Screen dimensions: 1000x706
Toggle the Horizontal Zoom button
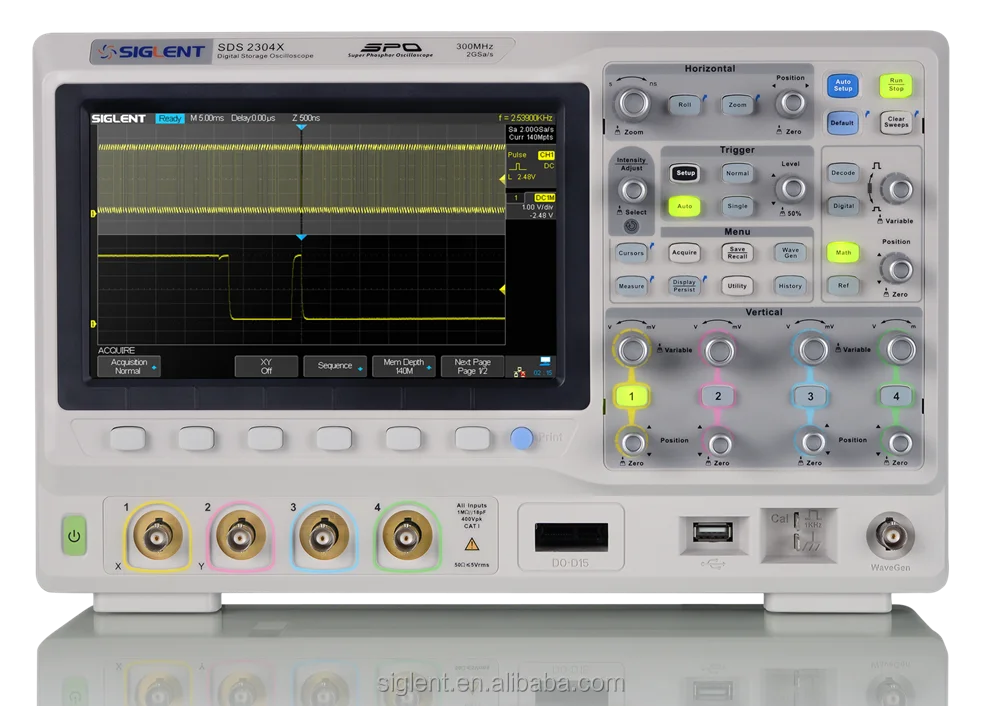pyautogui.click(x=737, y=105)
